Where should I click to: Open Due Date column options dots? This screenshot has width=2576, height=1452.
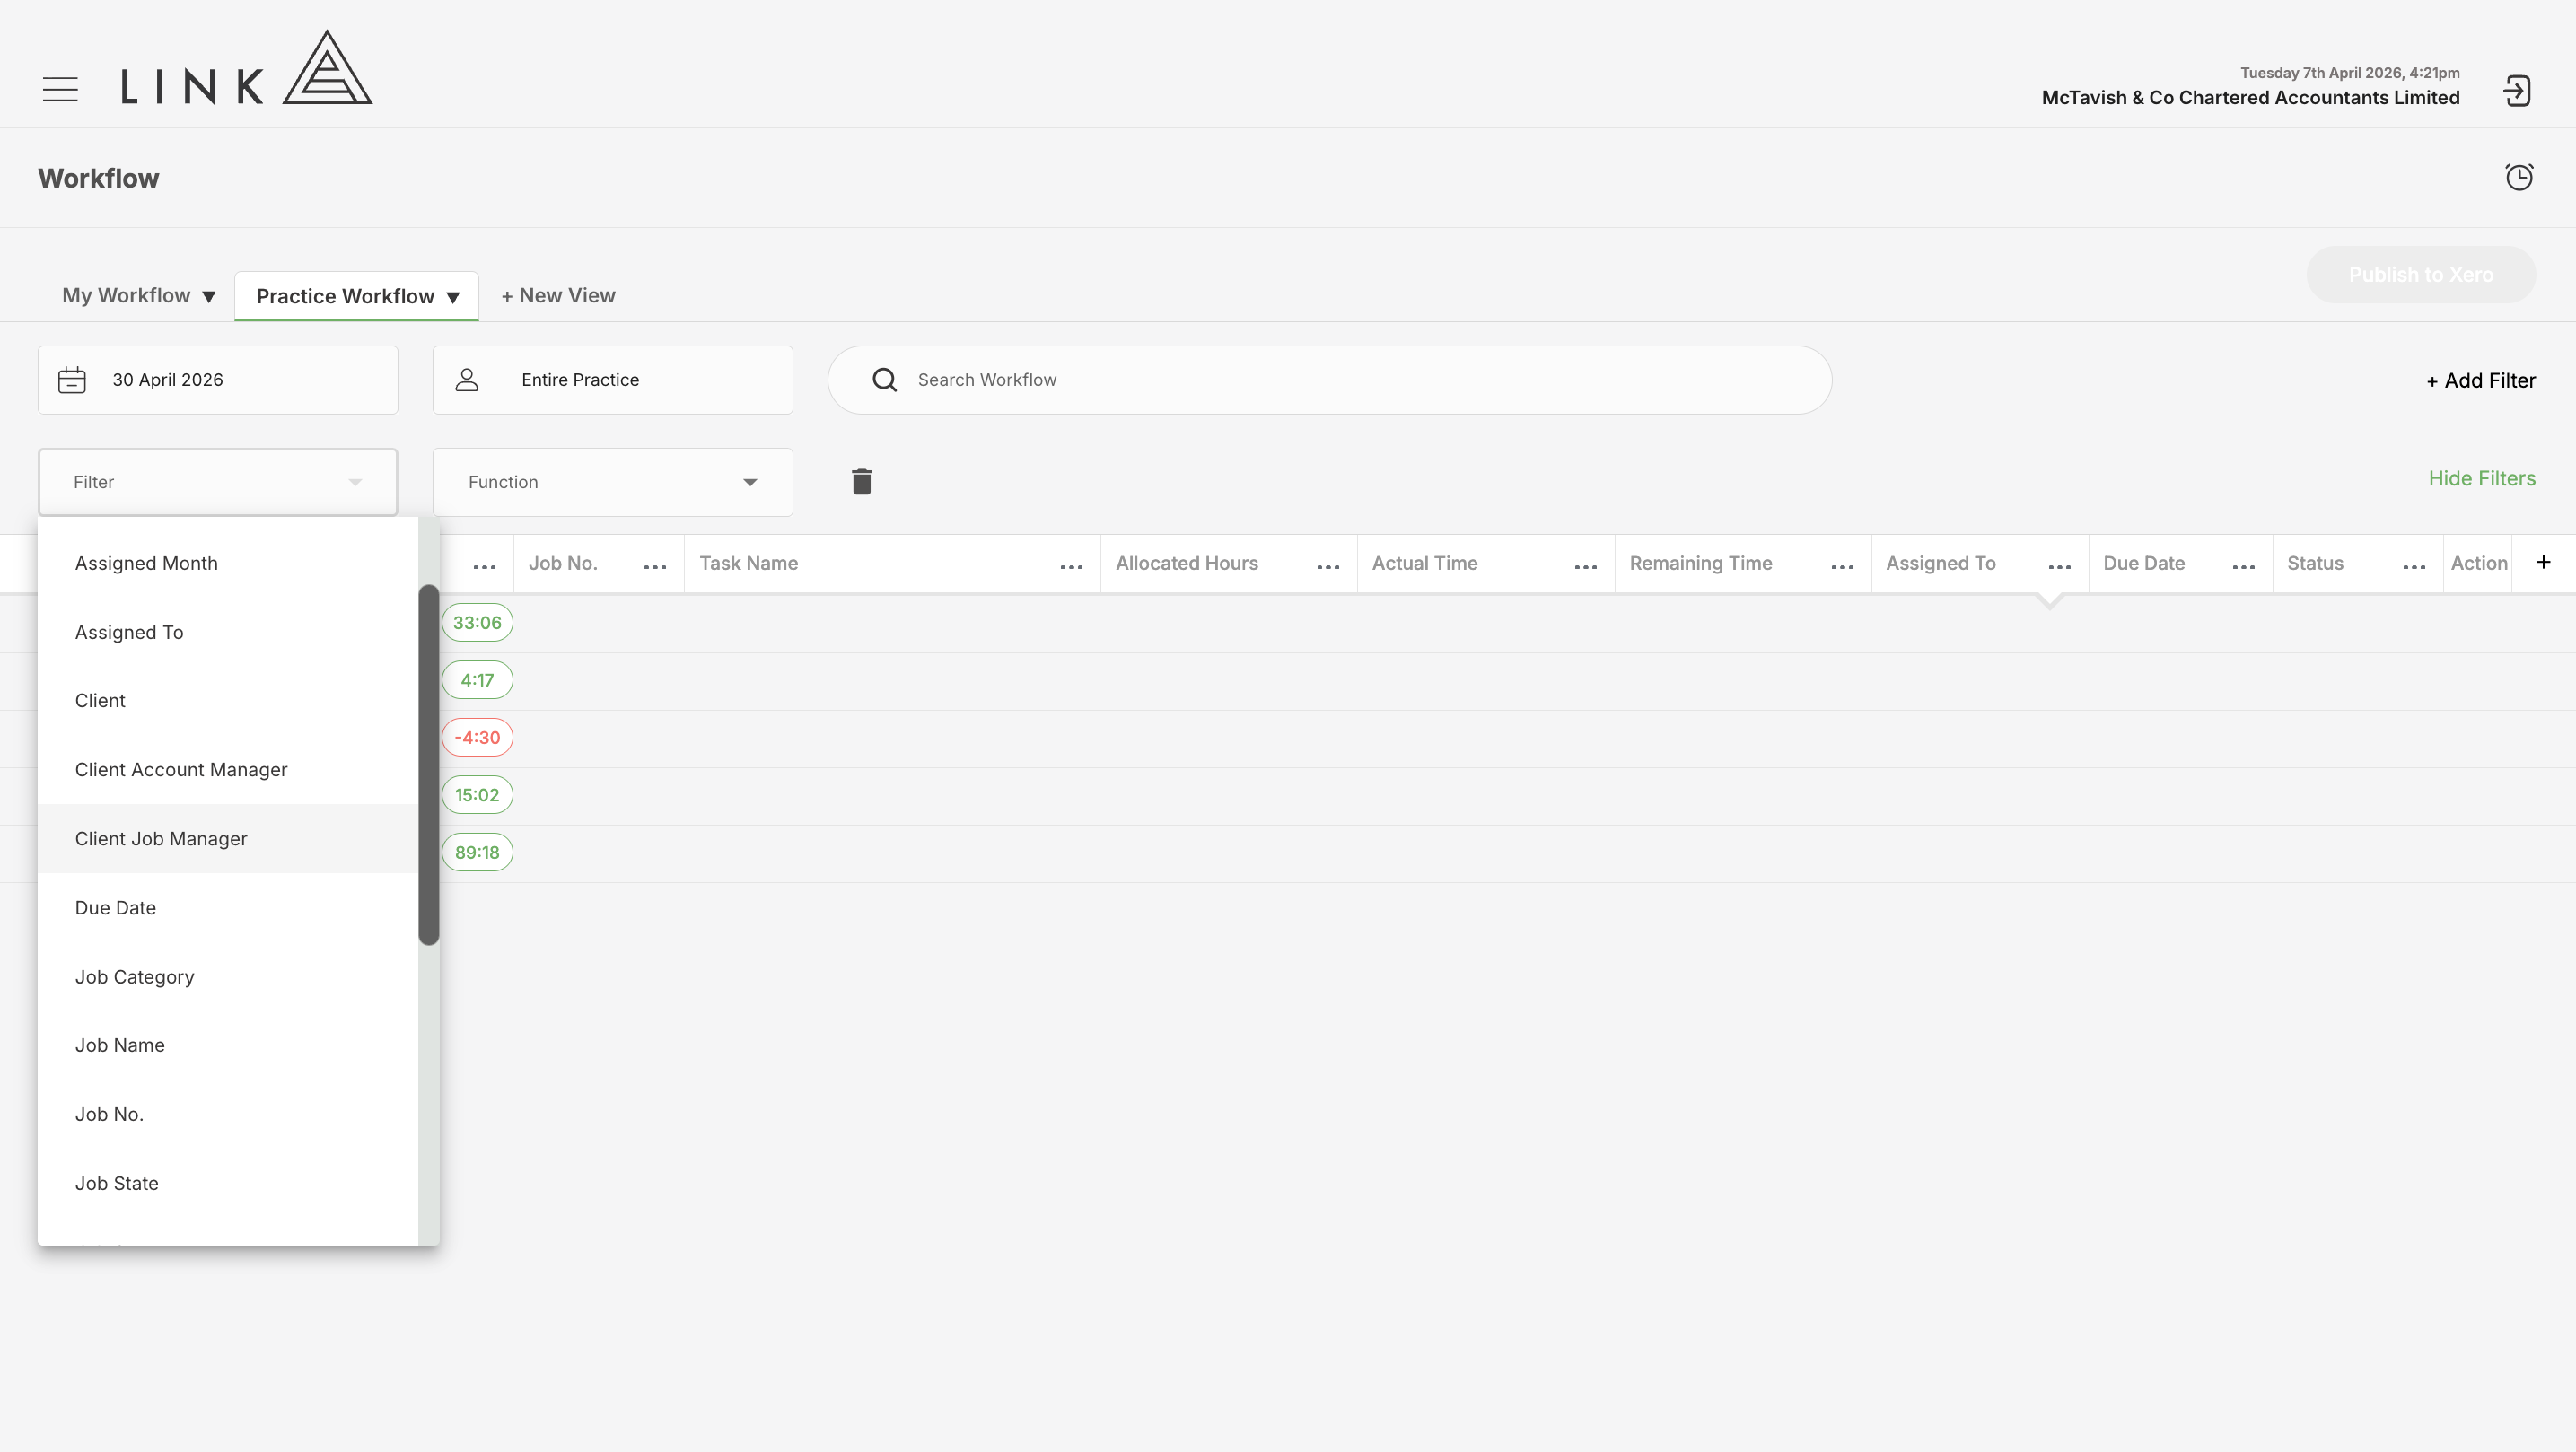point(2243,567)
